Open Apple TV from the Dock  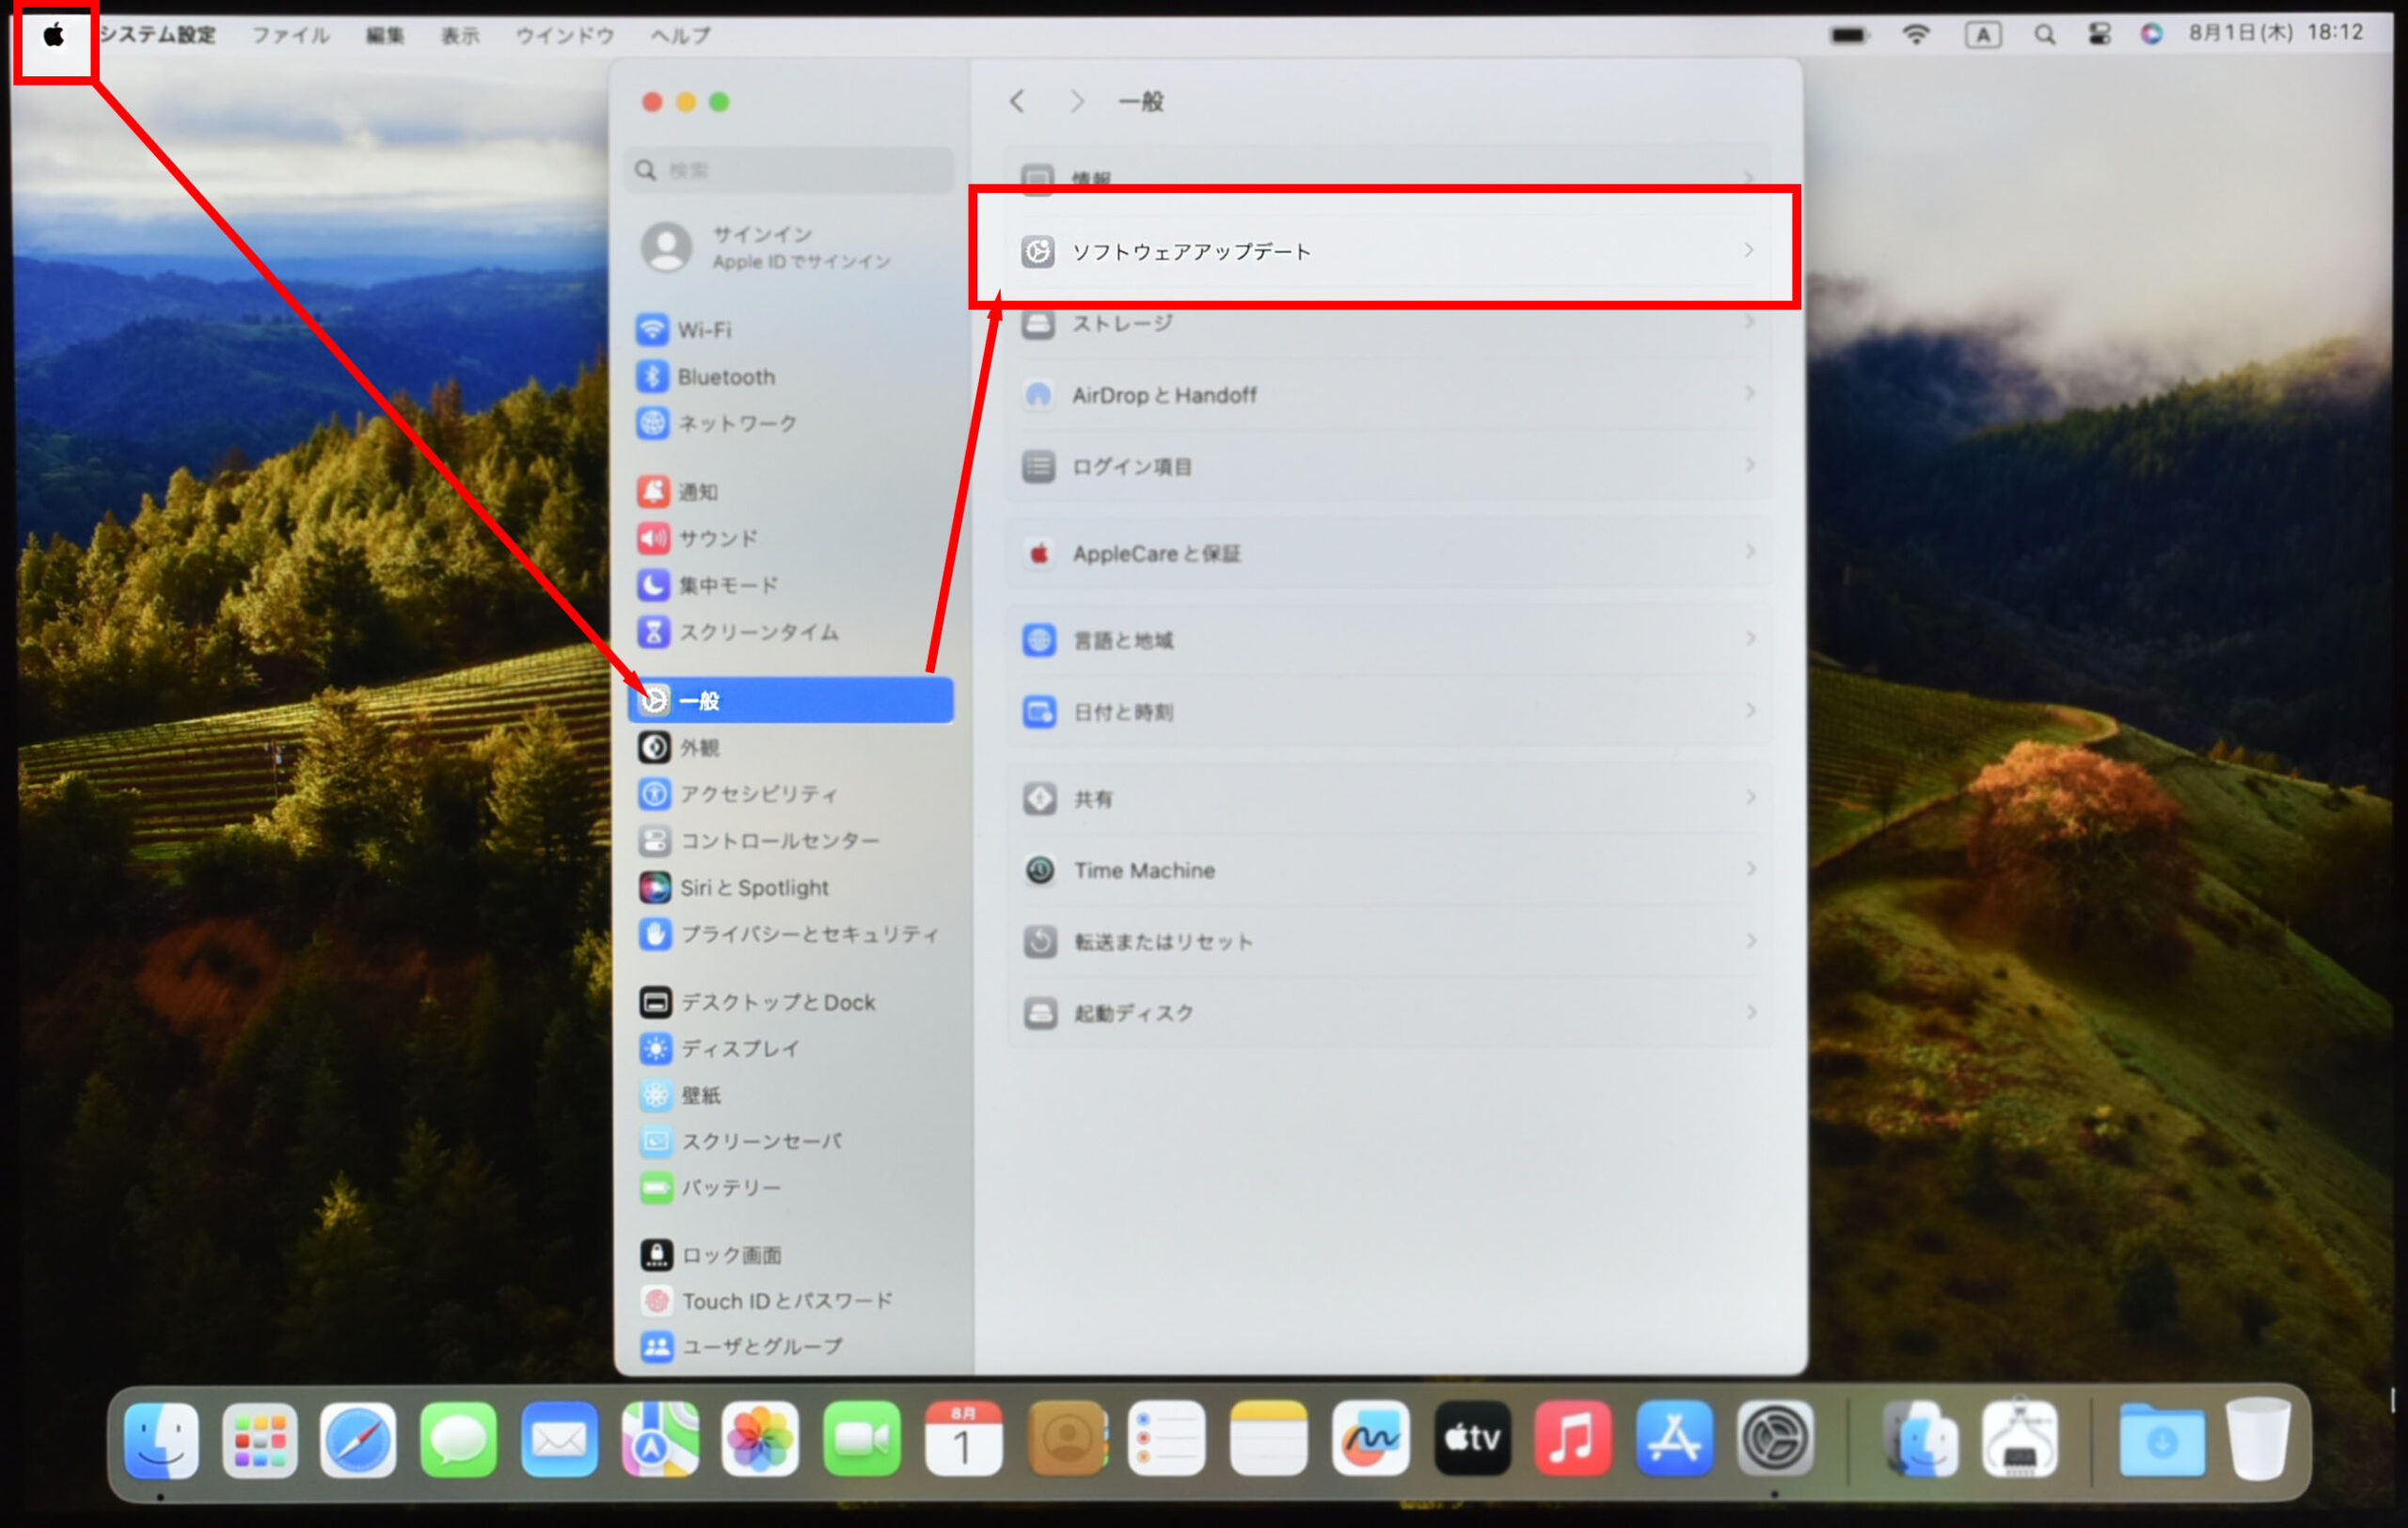pos(1472,1440)
